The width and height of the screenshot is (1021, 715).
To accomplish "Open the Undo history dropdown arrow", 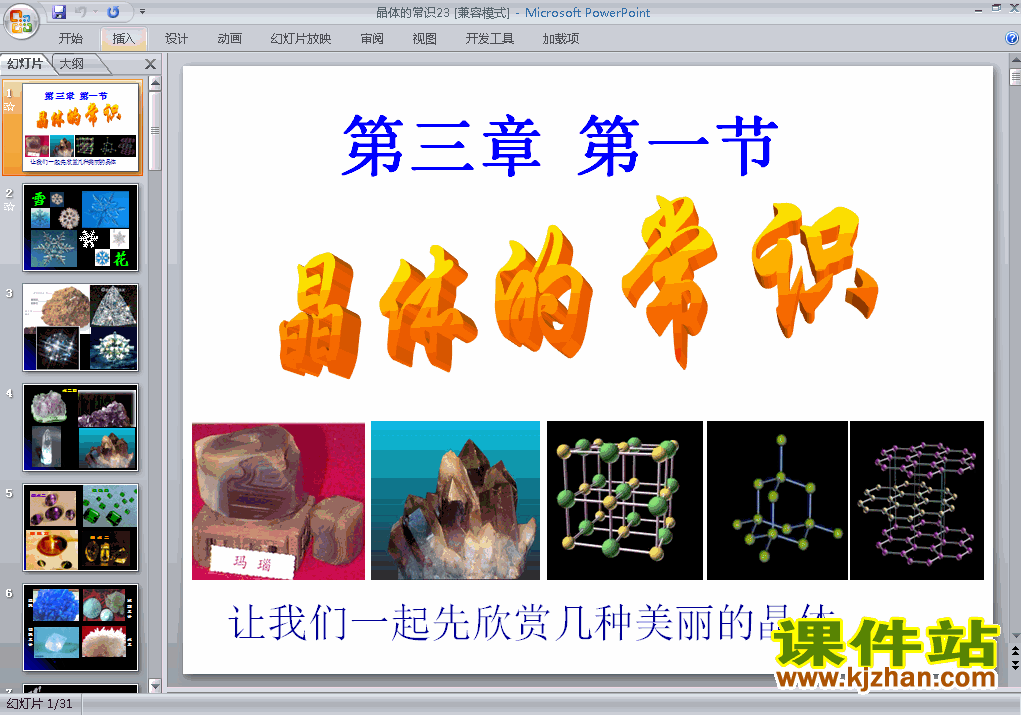I will point(95,12).
